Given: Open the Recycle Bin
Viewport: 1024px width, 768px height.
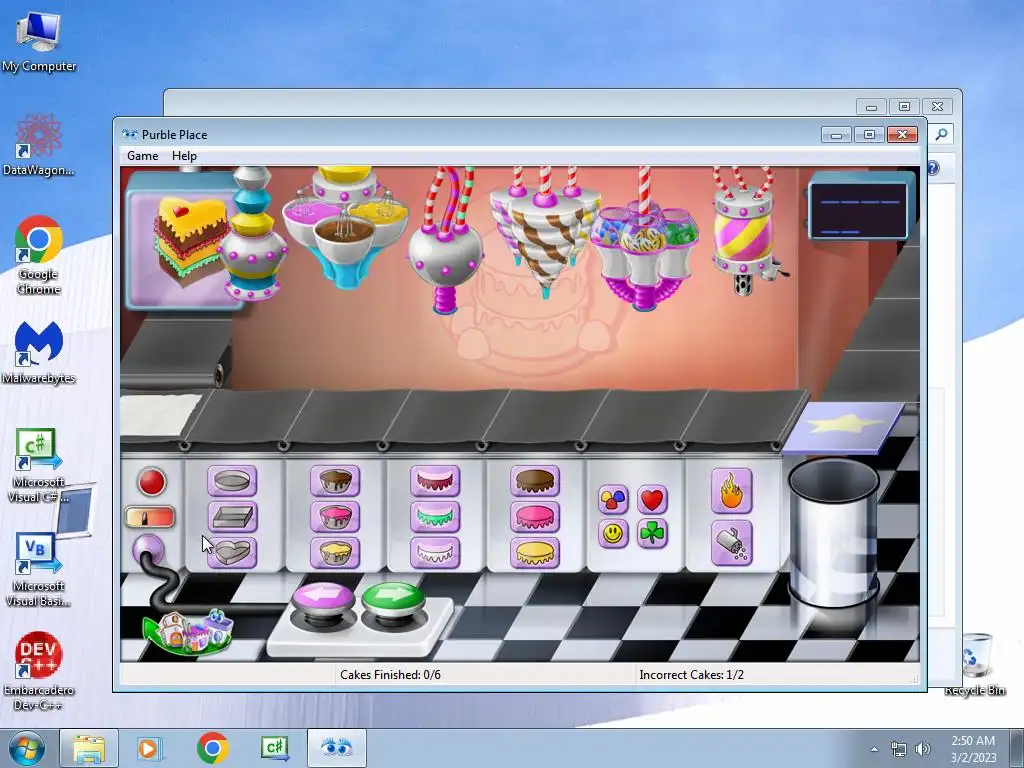Looking at the screenshot, I should (976, 665).
